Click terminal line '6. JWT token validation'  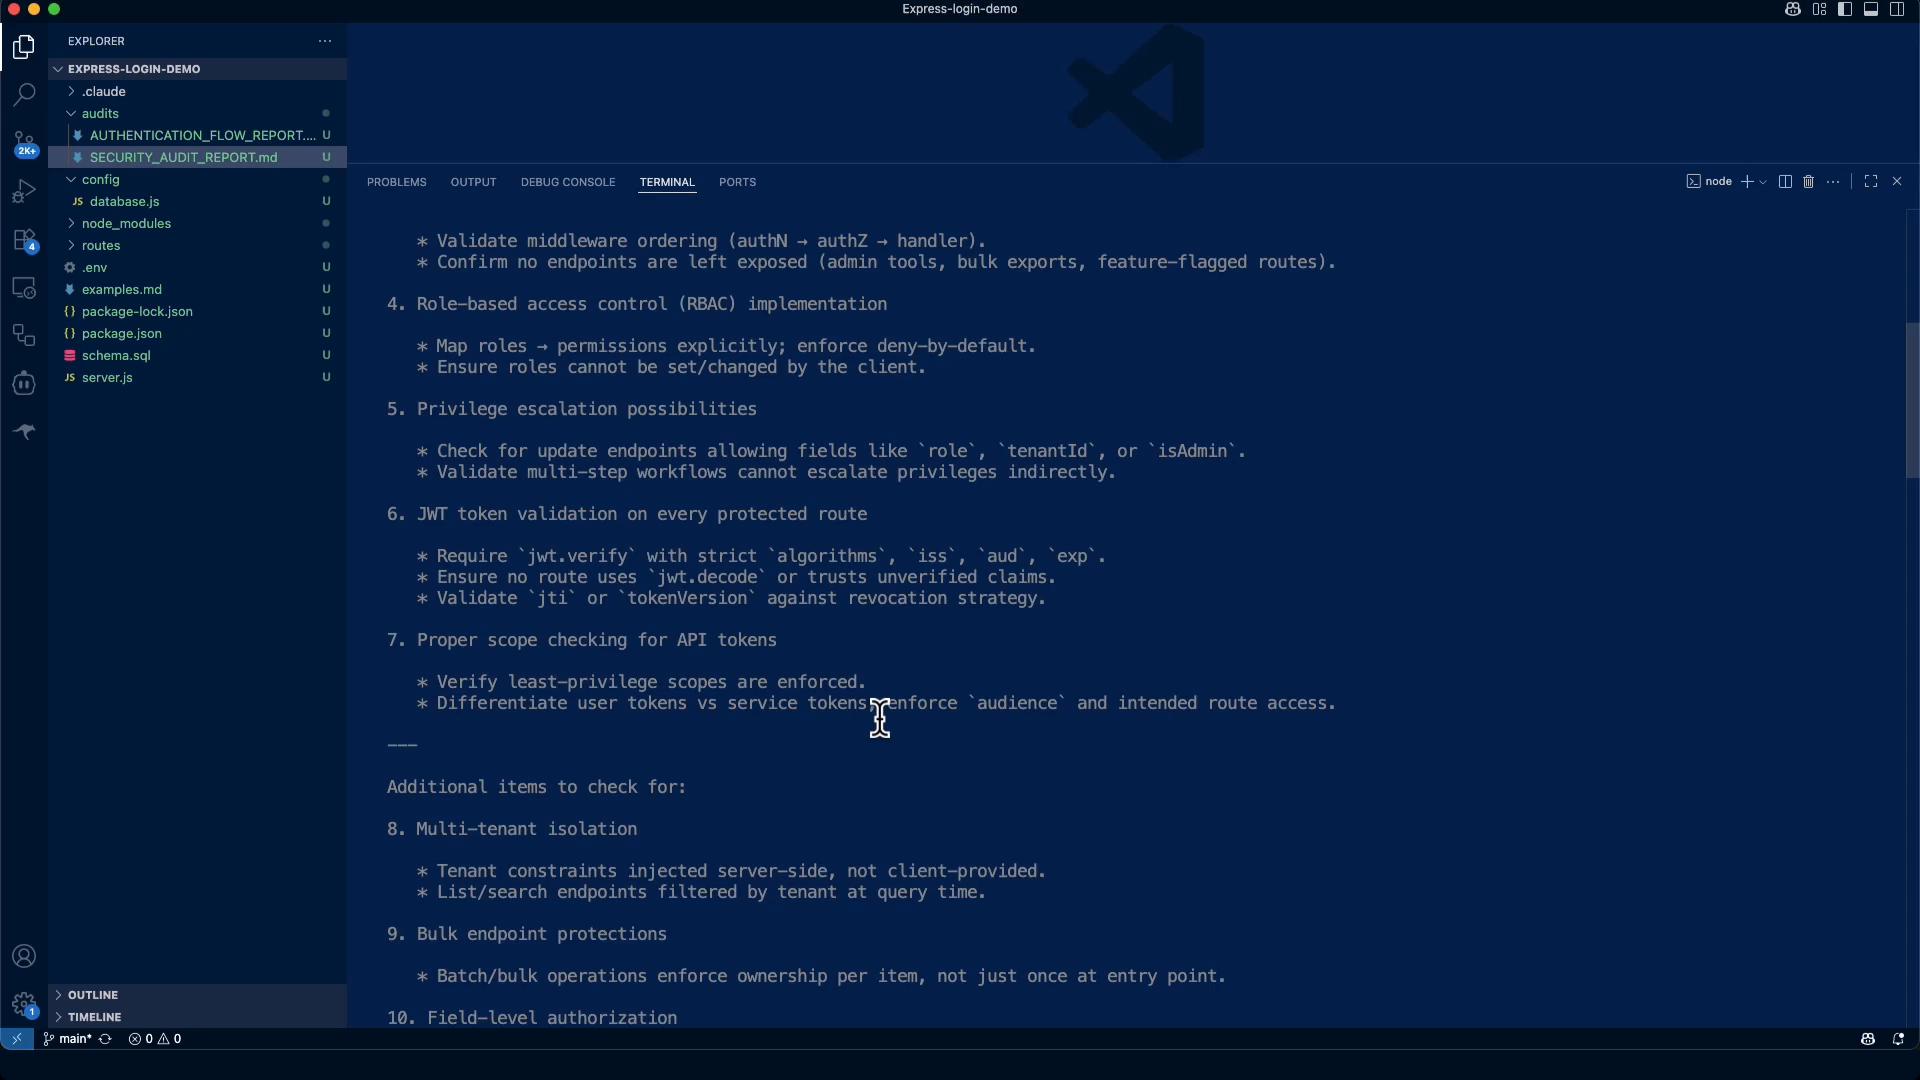(x=627, y=514)
